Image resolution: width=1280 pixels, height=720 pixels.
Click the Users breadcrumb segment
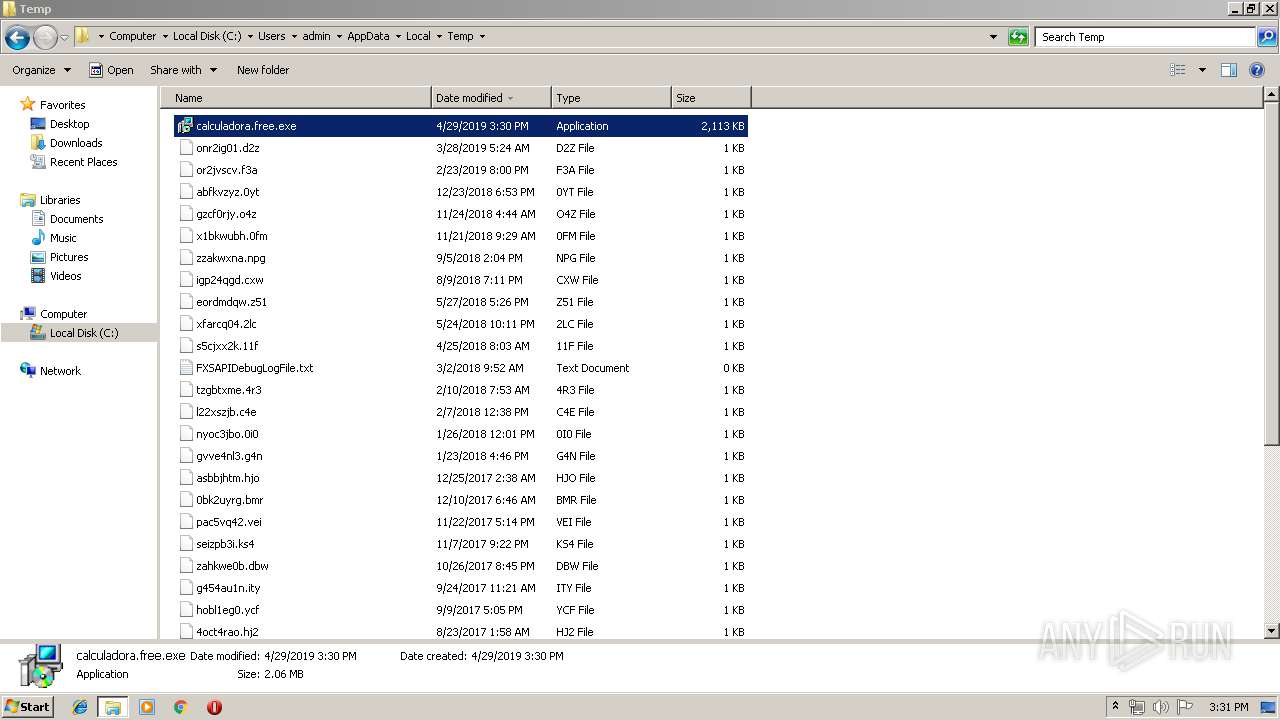tap(271, 36)
